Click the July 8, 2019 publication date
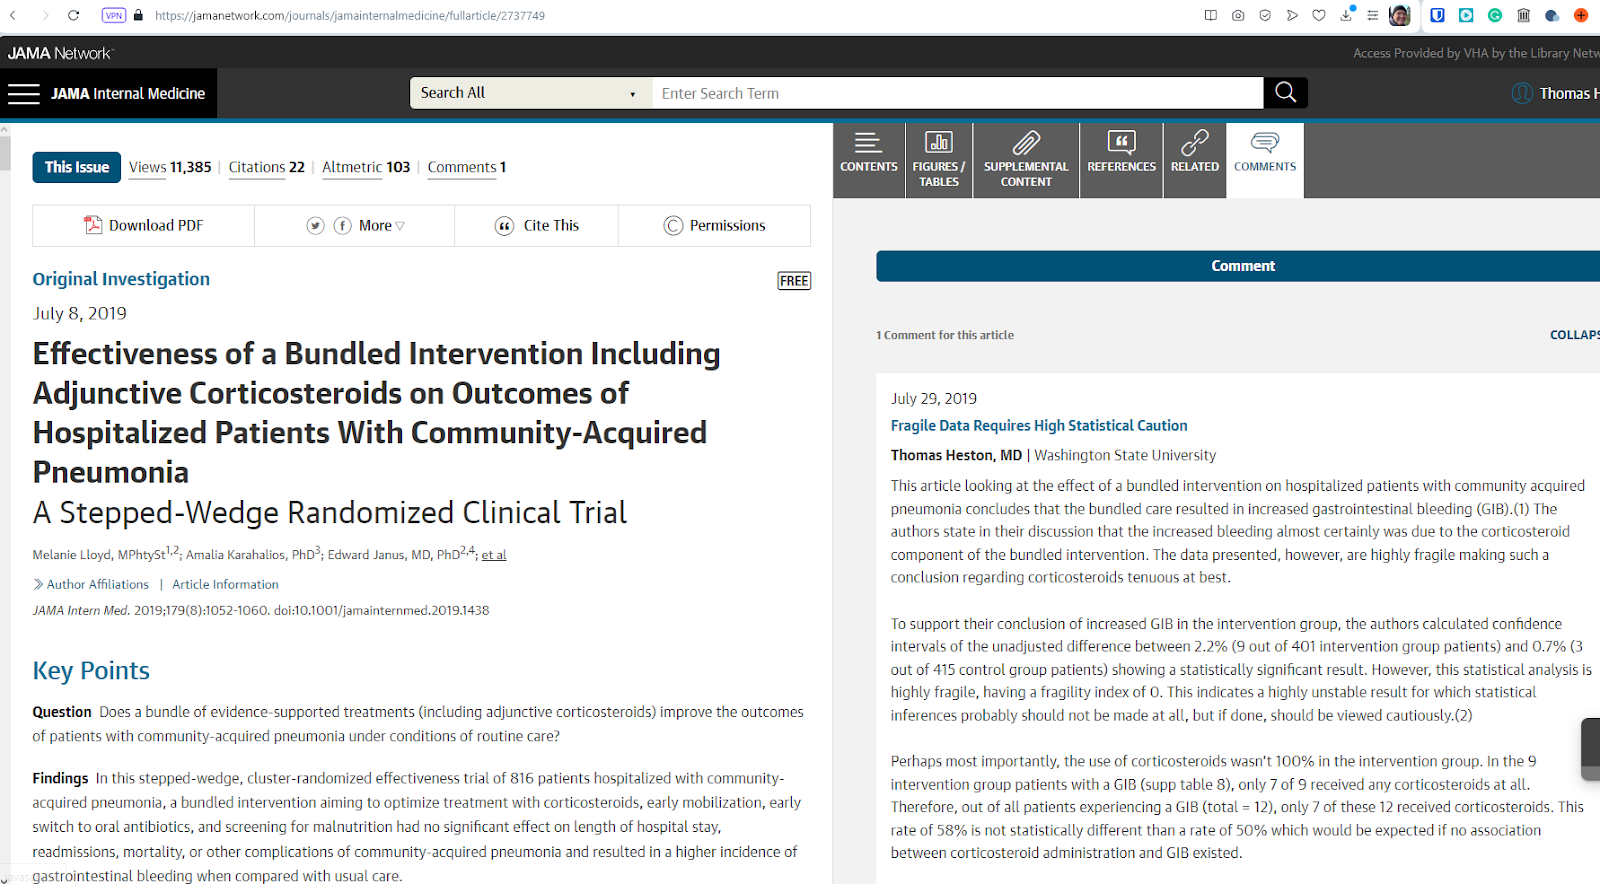The height and width of the screenshot is (884, 1600). coord(80,314)
